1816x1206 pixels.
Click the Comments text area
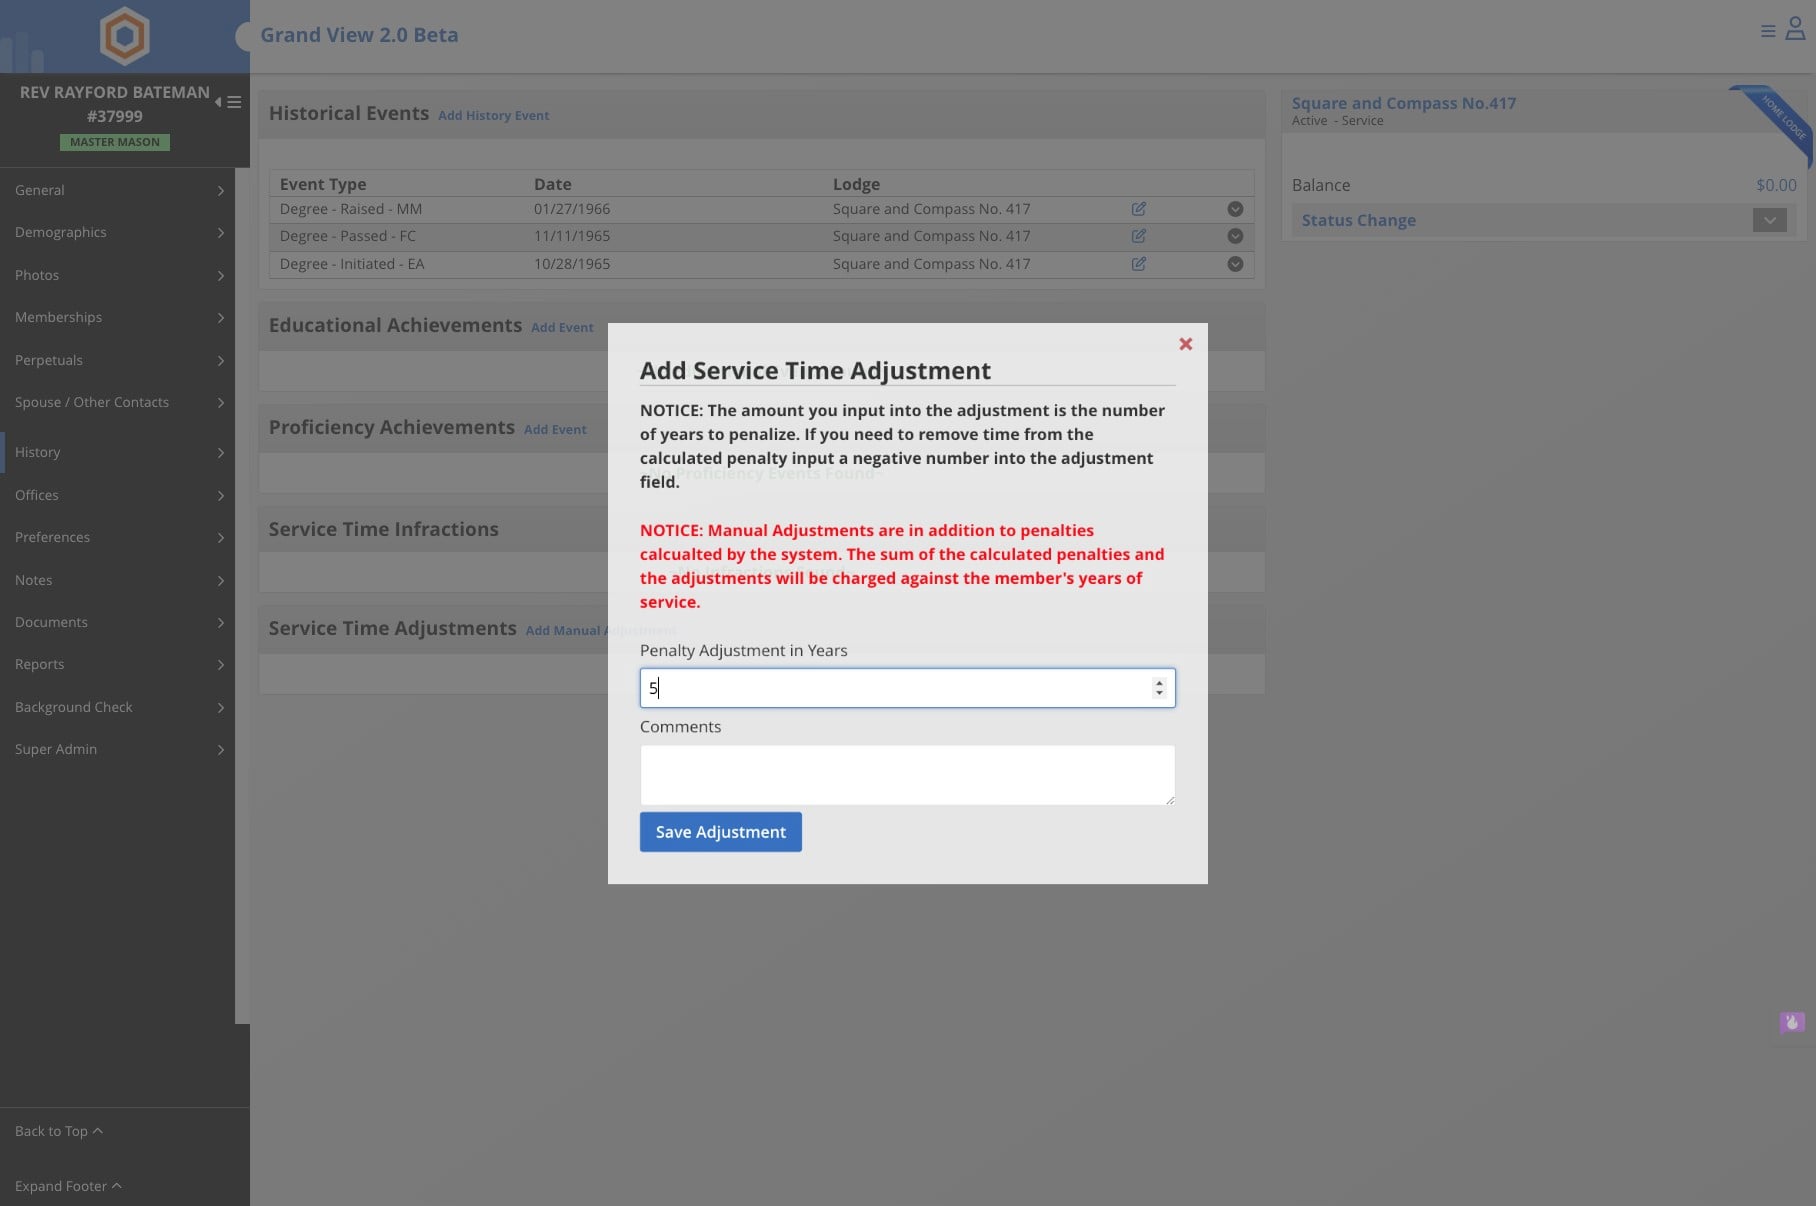pyautogui.click(x=907, y=775)
